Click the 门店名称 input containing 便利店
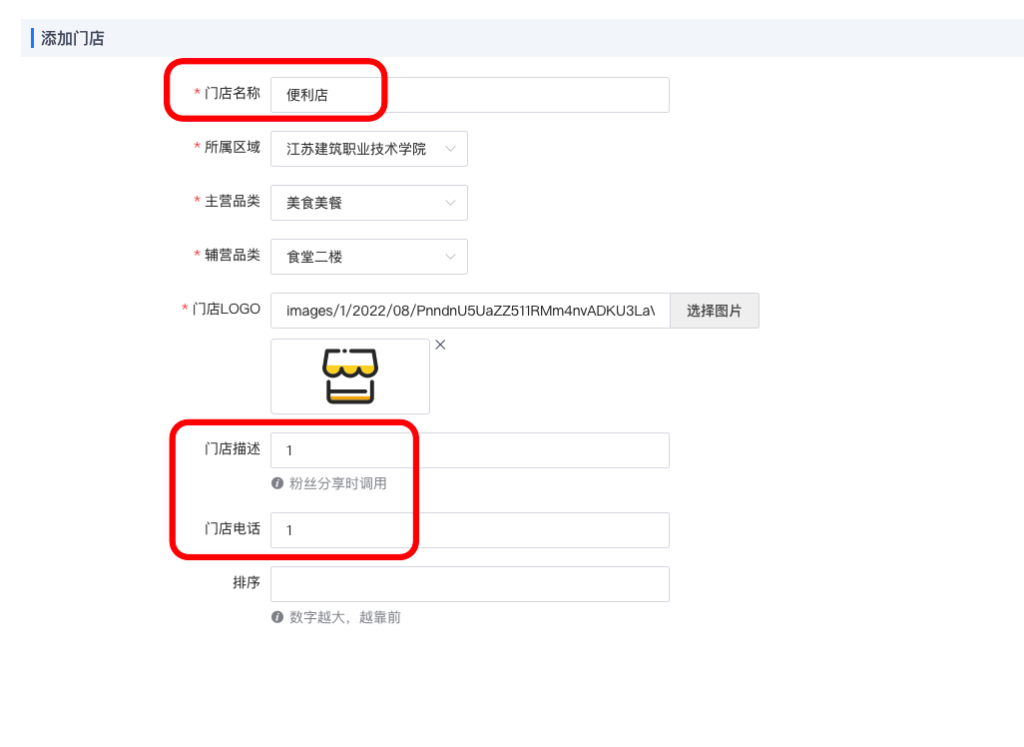The height and width of the screenshot is (747, 1024). [x=470, y=94]
